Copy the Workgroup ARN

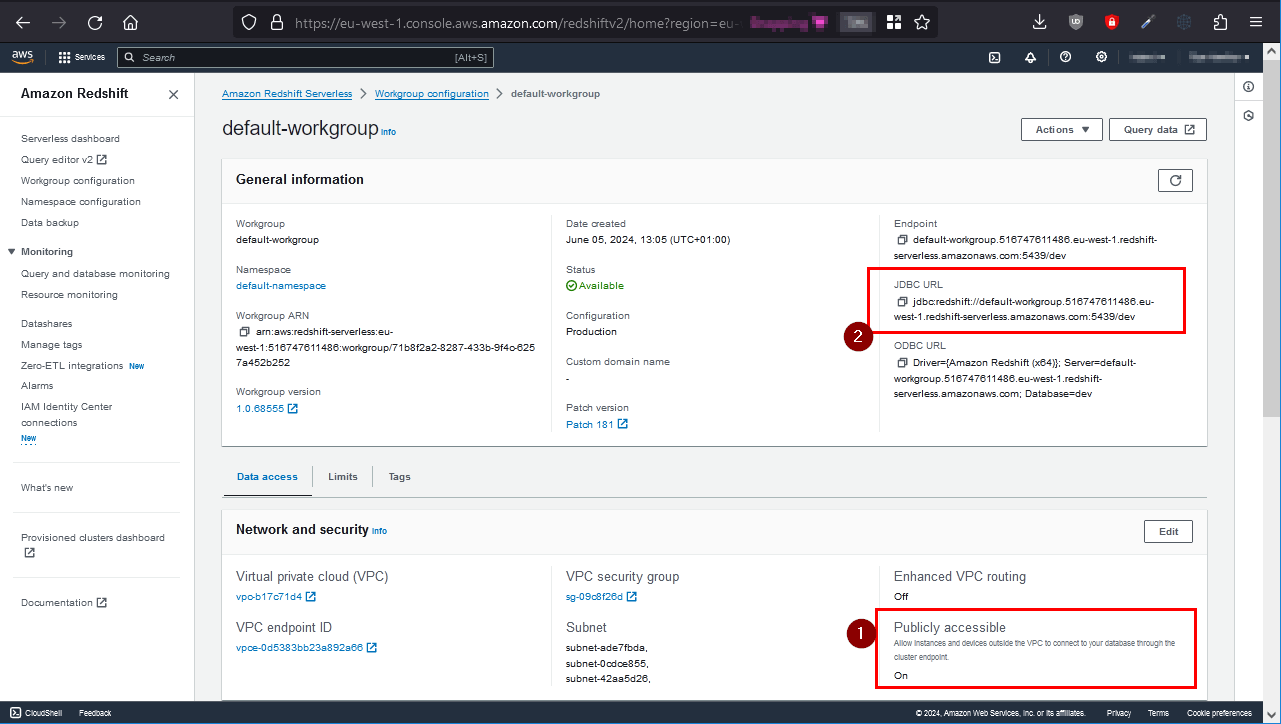pos(243,332)
